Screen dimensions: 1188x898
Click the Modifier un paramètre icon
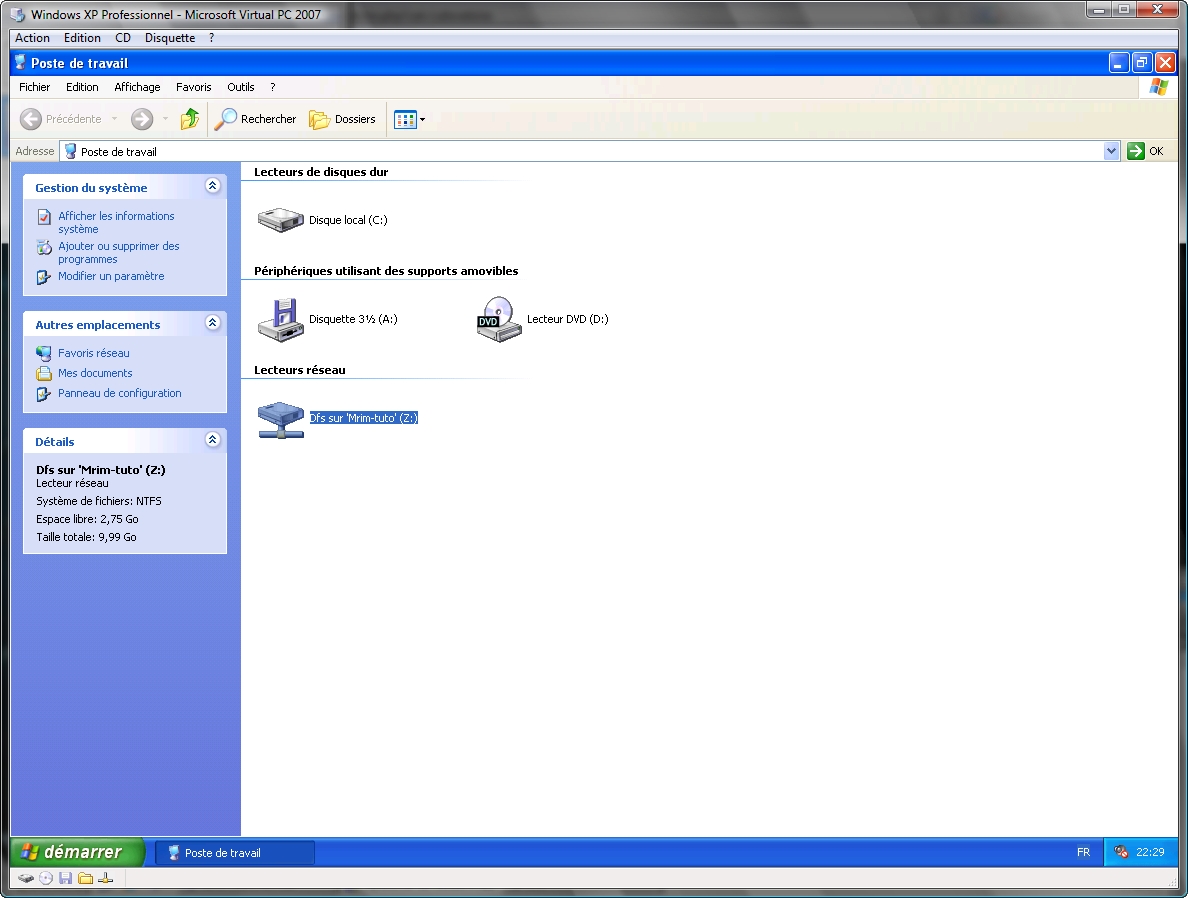44,277
